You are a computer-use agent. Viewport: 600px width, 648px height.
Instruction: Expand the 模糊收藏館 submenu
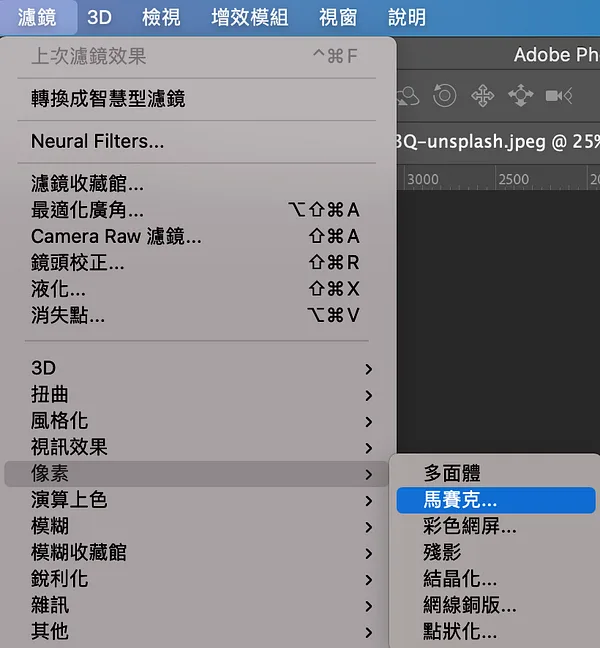pyautogui.click(x=196, y=553)
